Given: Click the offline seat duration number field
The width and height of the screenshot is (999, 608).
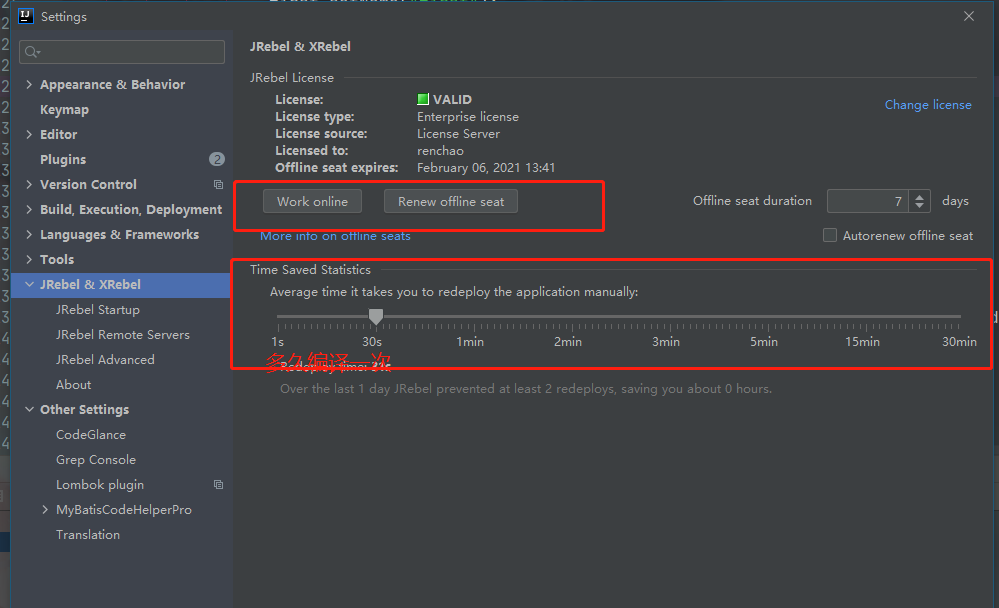Looking at the screenshot, I should [x=868, y=201].
